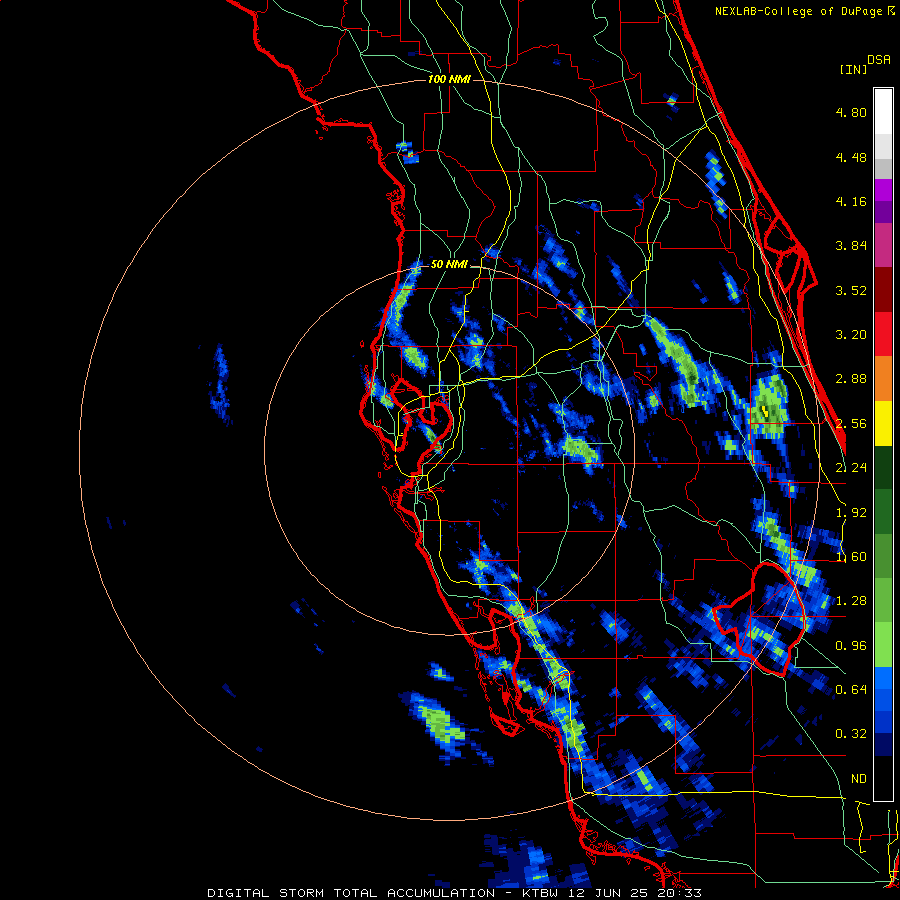The width and height of the screenshot is (900, 900).
Task: Select the pink legend swatch beside 3.84
Action: coord(883,246)
